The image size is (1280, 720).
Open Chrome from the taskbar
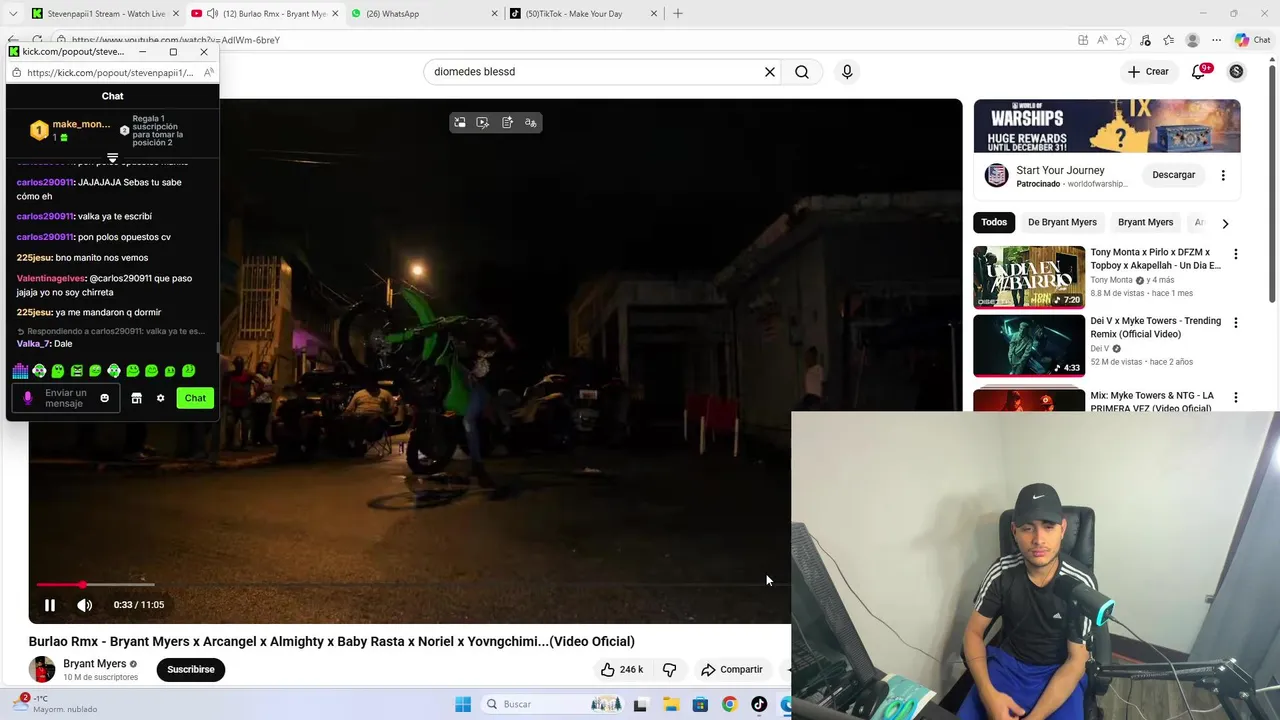[729, 705]
